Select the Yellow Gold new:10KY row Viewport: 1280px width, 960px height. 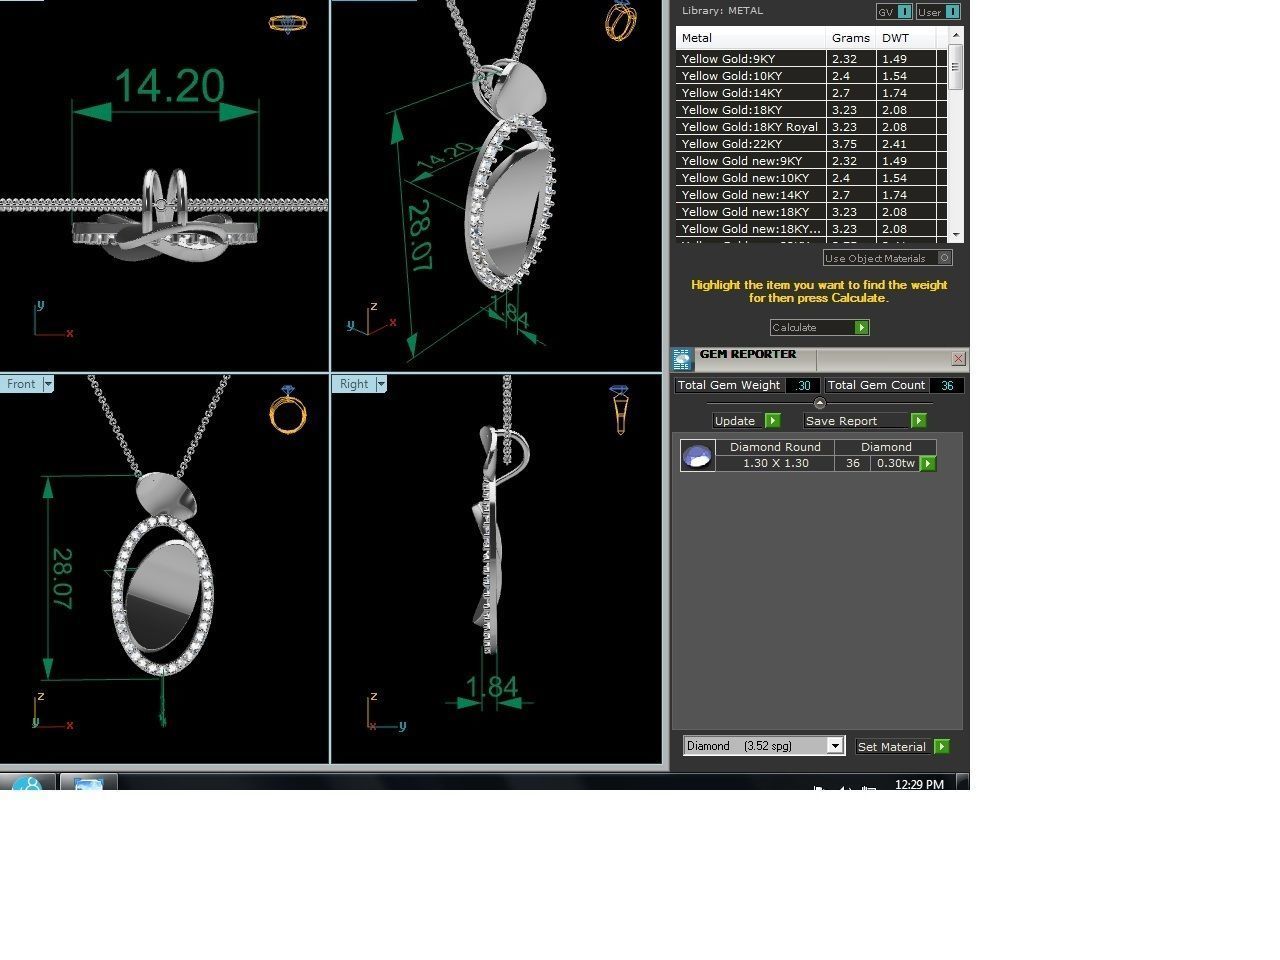tap(811, 178)
